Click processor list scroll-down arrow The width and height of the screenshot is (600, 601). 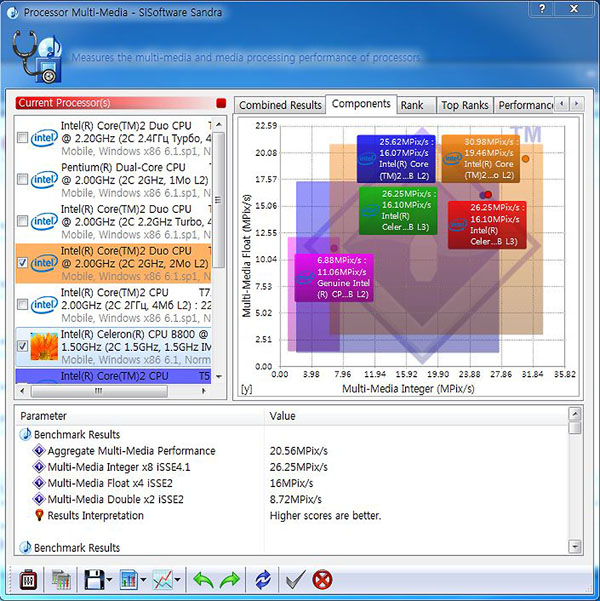pyautogui.click(x=219, y=377)
